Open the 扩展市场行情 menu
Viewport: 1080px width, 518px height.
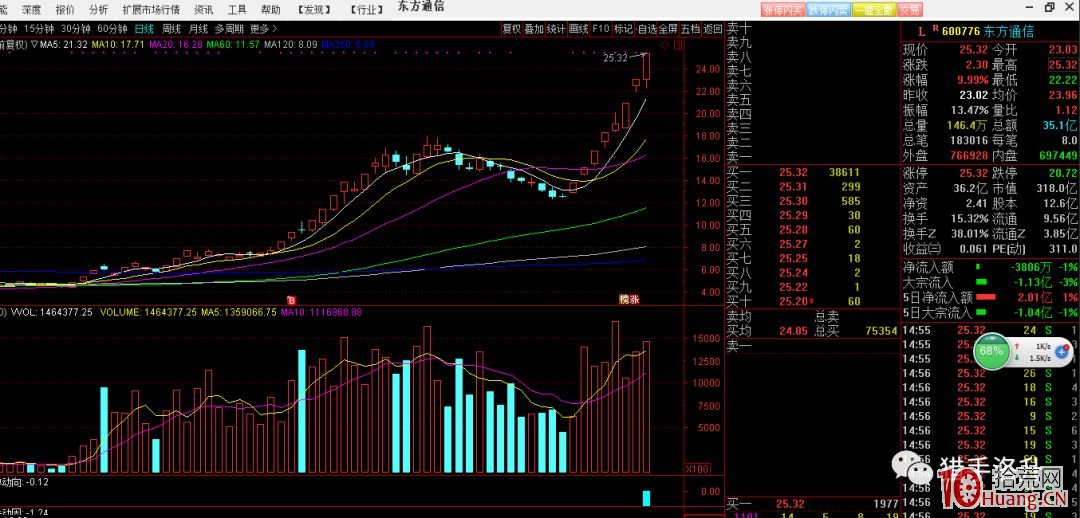(x=151, y=10)
